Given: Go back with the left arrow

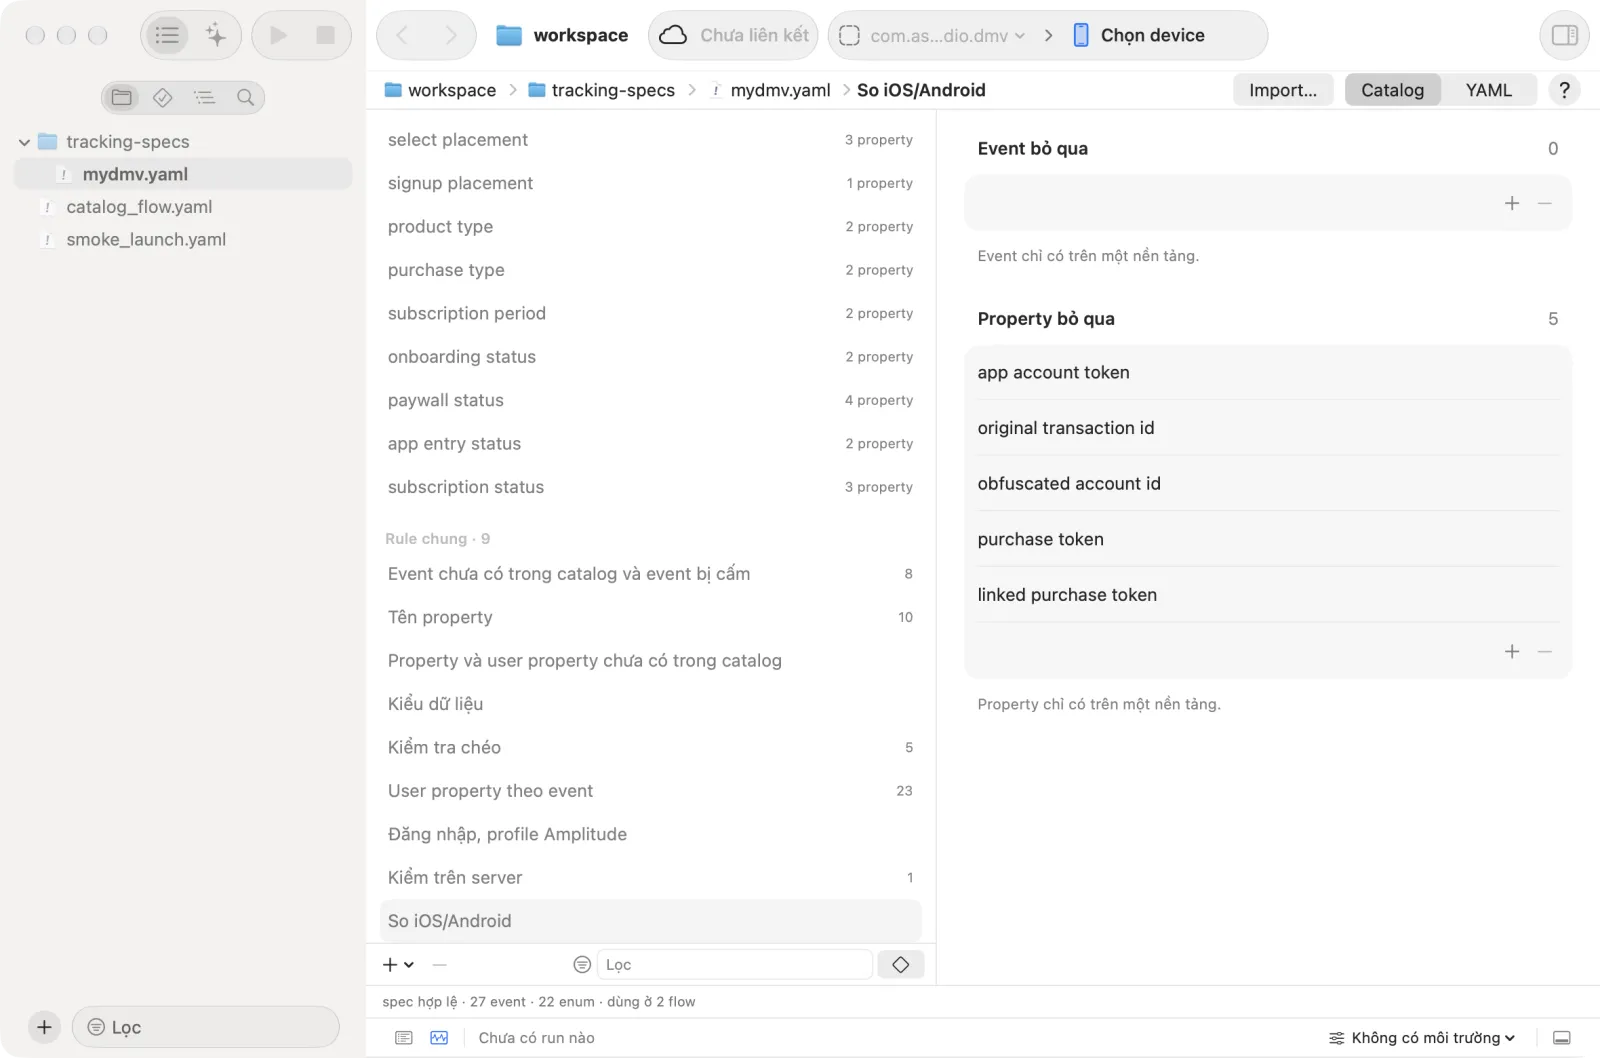Looking at the screenshot, I should click(x=402, y=36).
